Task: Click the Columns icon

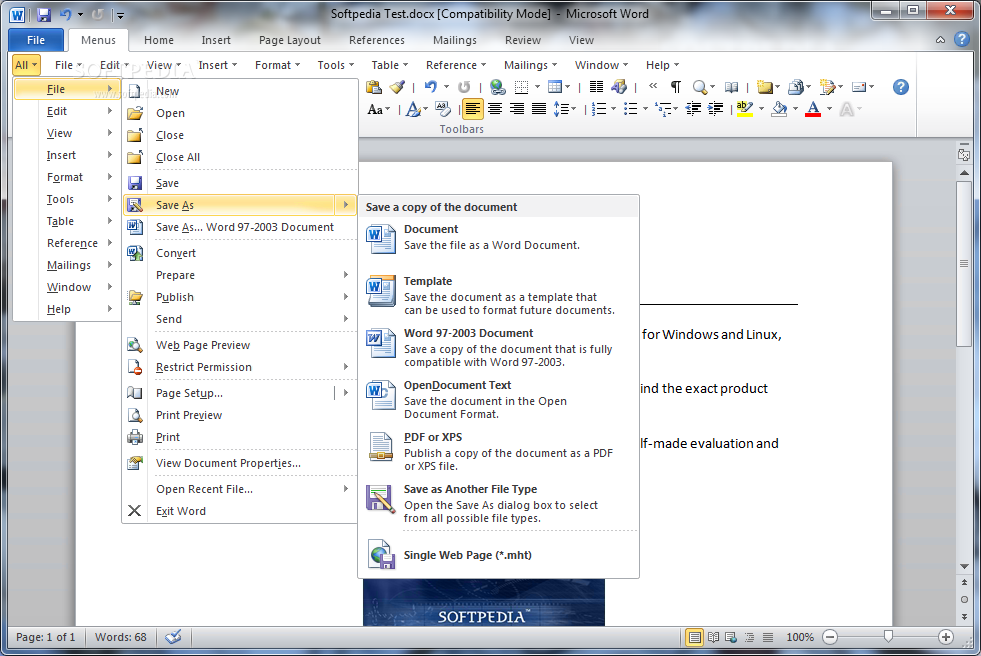Action: [x=596, y=87]
